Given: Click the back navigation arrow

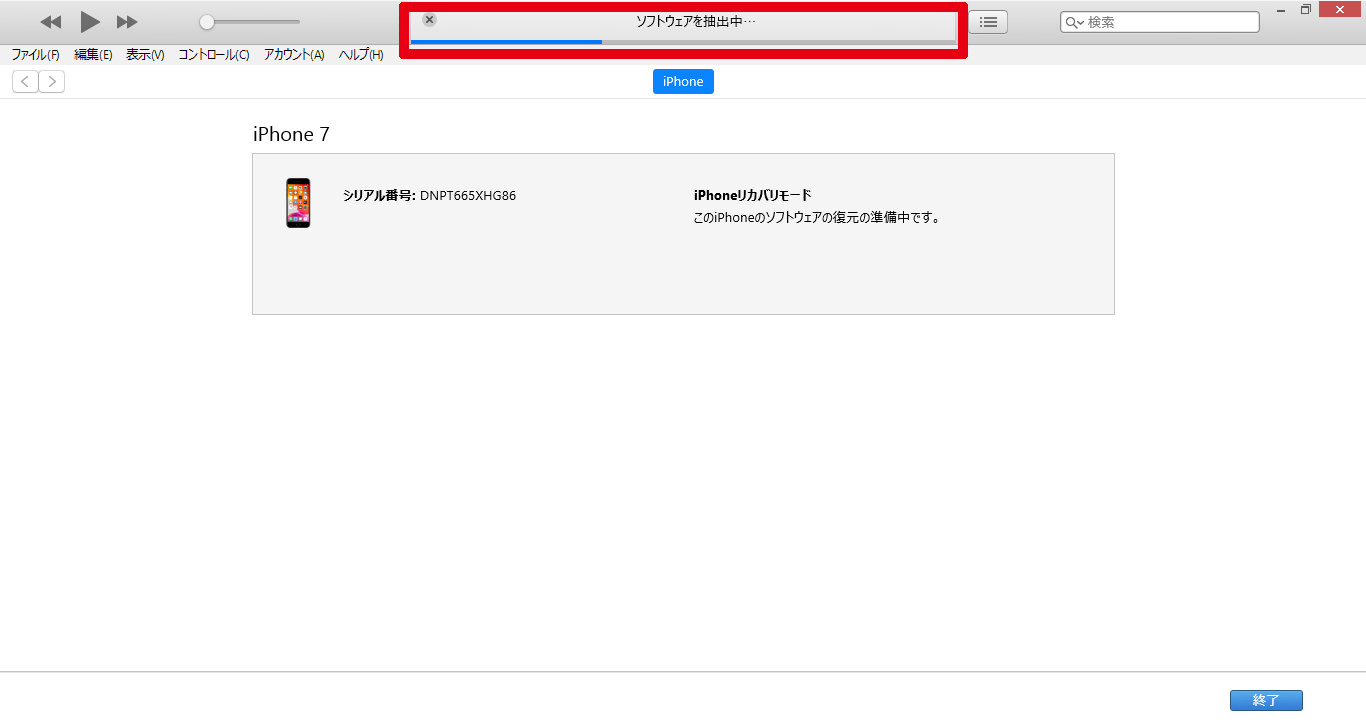Looking at the screenshot, I should (25, 82).
